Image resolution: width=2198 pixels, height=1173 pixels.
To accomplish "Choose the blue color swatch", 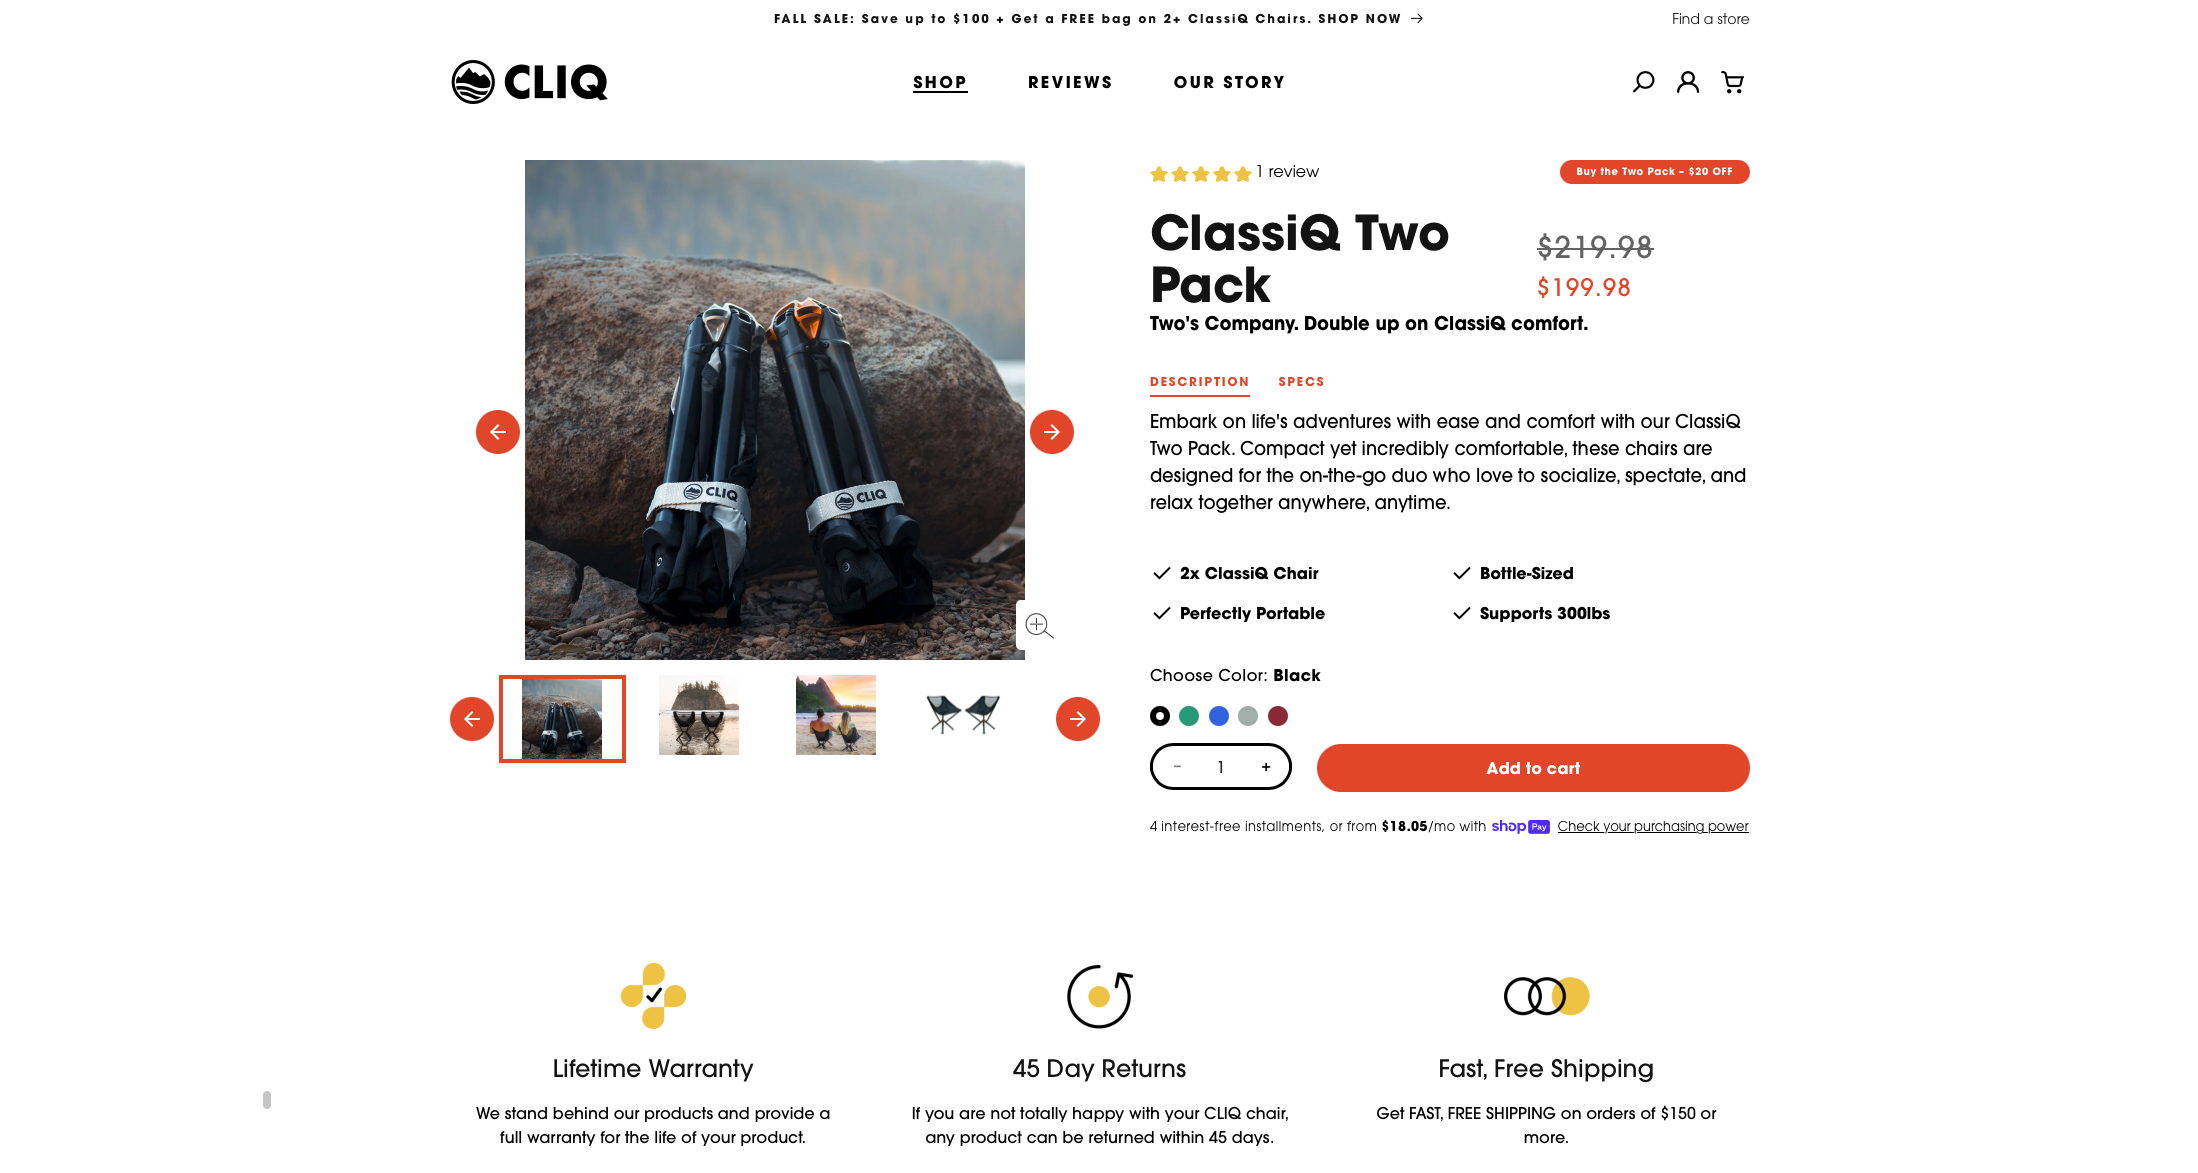I will pos(1219,716).
